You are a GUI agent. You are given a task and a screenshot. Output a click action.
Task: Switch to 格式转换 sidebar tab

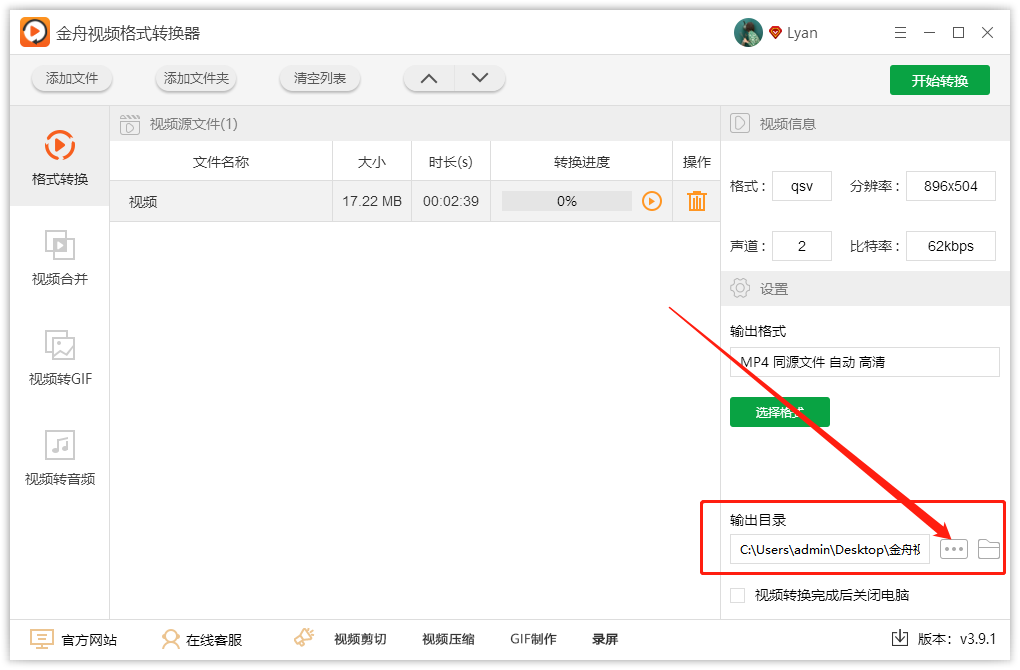pyautogui.click(x=60, y=158)
